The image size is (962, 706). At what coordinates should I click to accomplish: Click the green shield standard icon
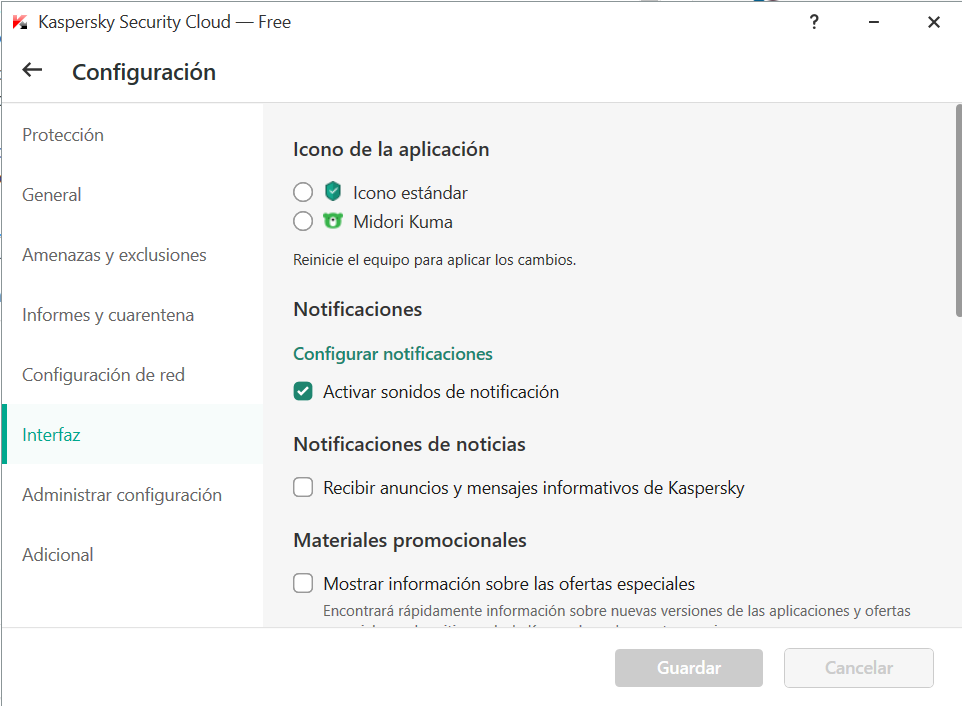point(333,192)
